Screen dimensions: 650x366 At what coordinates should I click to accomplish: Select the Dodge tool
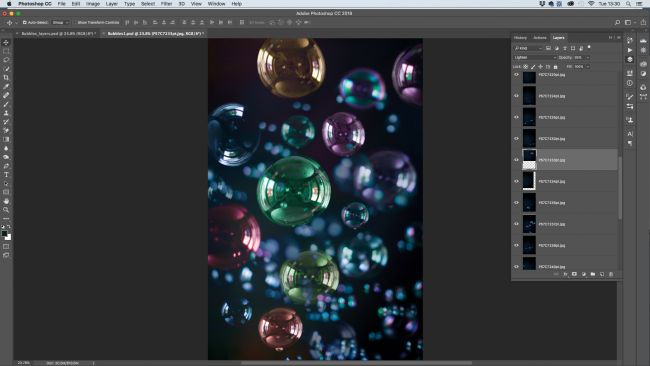pyautogui.click(x=6, y=157)
